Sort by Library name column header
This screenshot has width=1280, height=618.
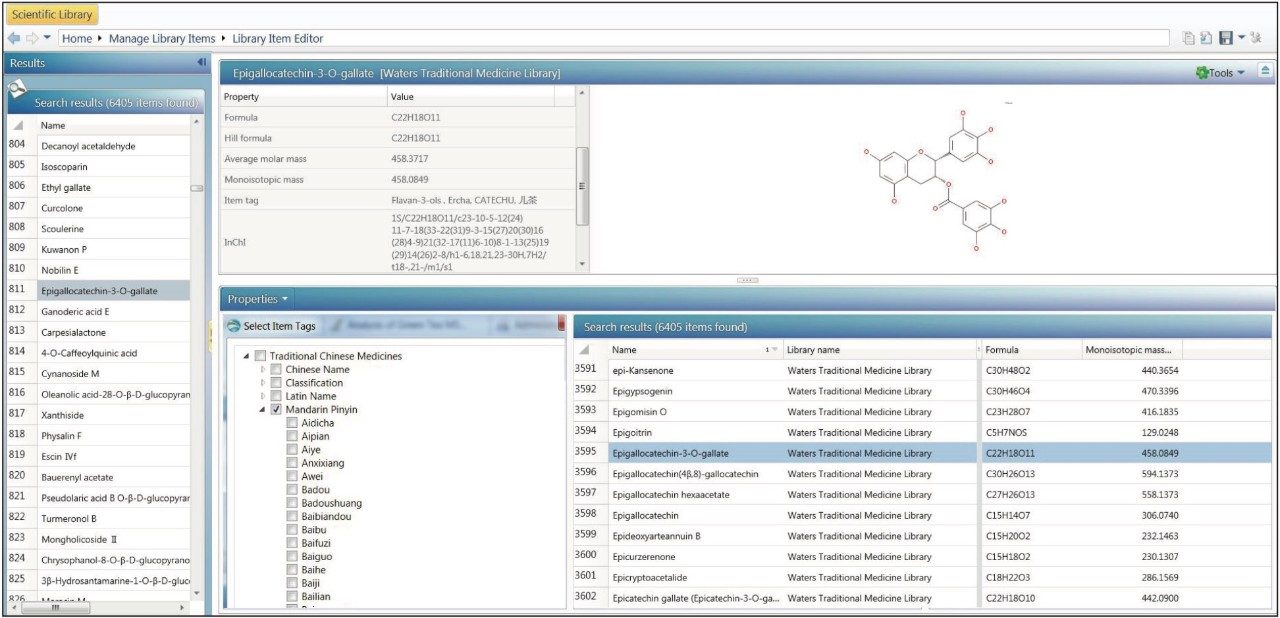[x=879, y=350]
